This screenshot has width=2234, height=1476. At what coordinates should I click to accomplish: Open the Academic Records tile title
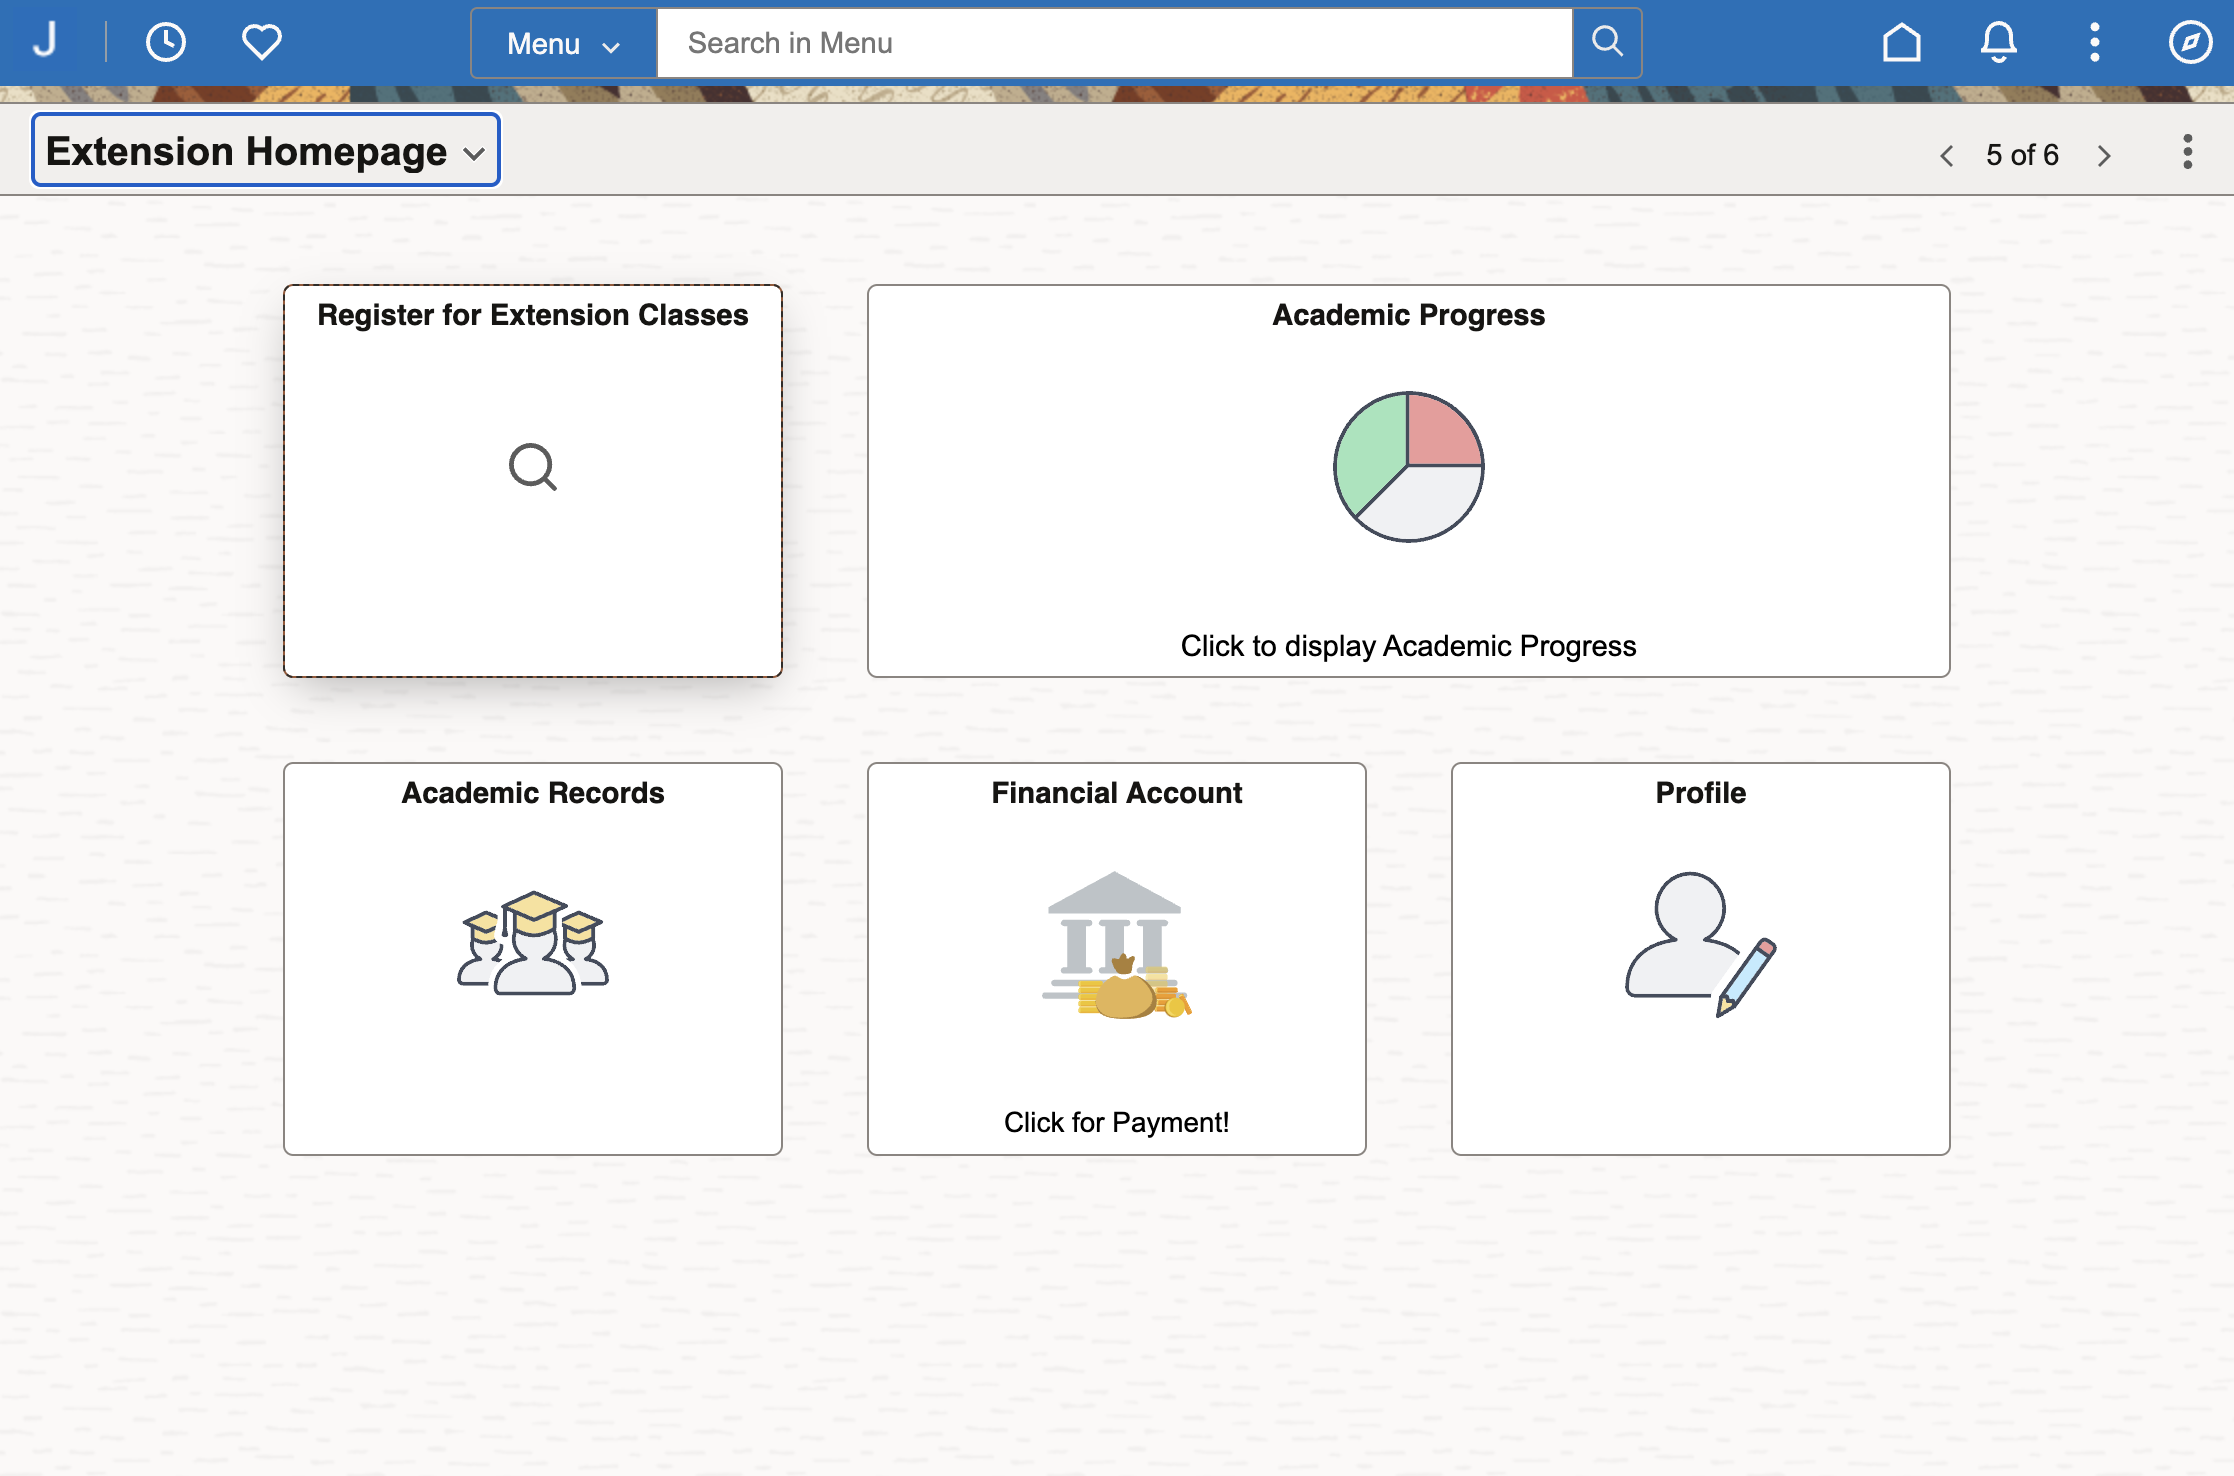(533, 793)
